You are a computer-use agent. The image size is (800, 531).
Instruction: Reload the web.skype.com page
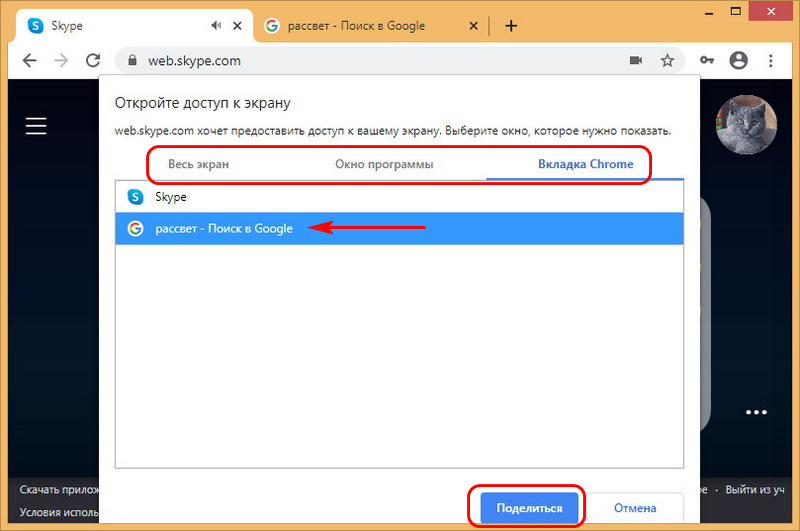[x=93, y=61]
